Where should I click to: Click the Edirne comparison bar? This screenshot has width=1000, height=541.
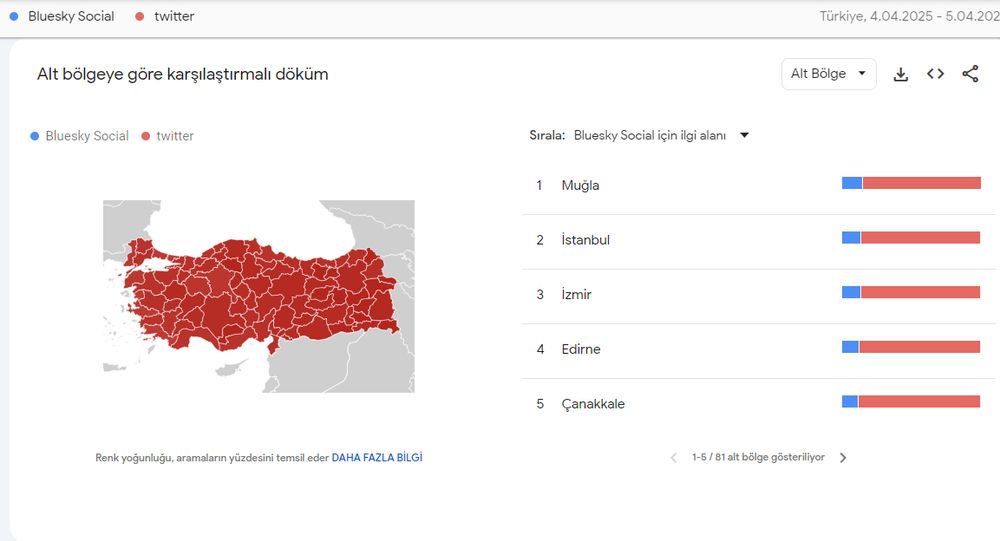911,347
